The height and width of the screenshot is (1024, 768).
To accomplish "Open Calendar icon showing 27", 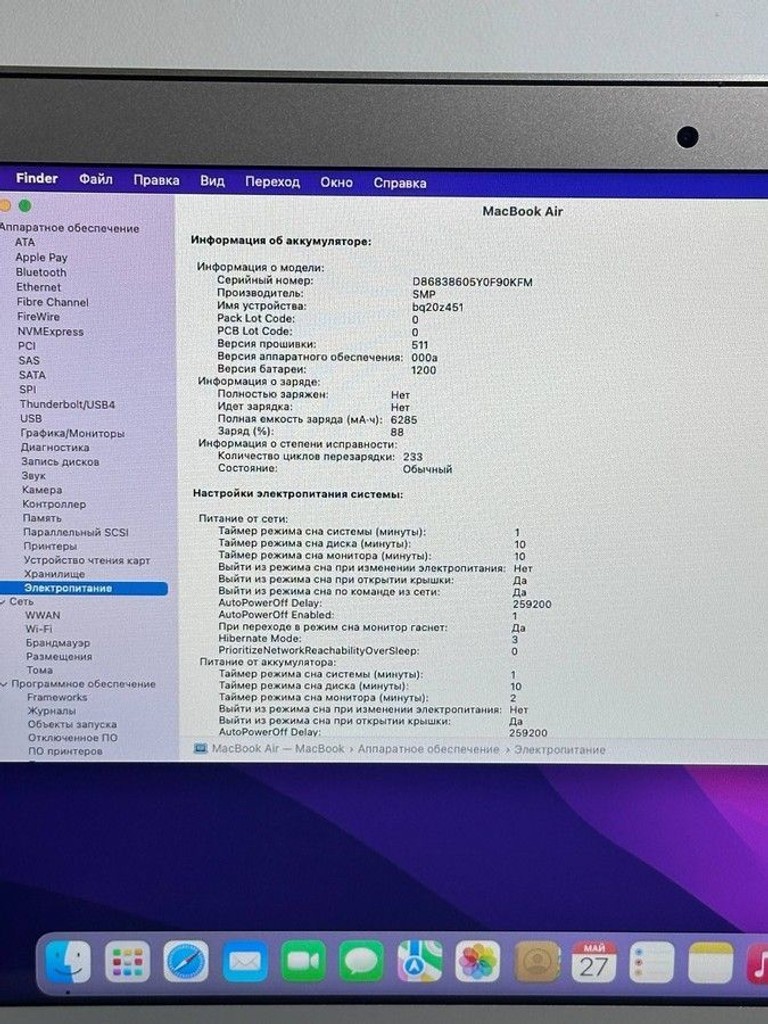I will (594, 962).
